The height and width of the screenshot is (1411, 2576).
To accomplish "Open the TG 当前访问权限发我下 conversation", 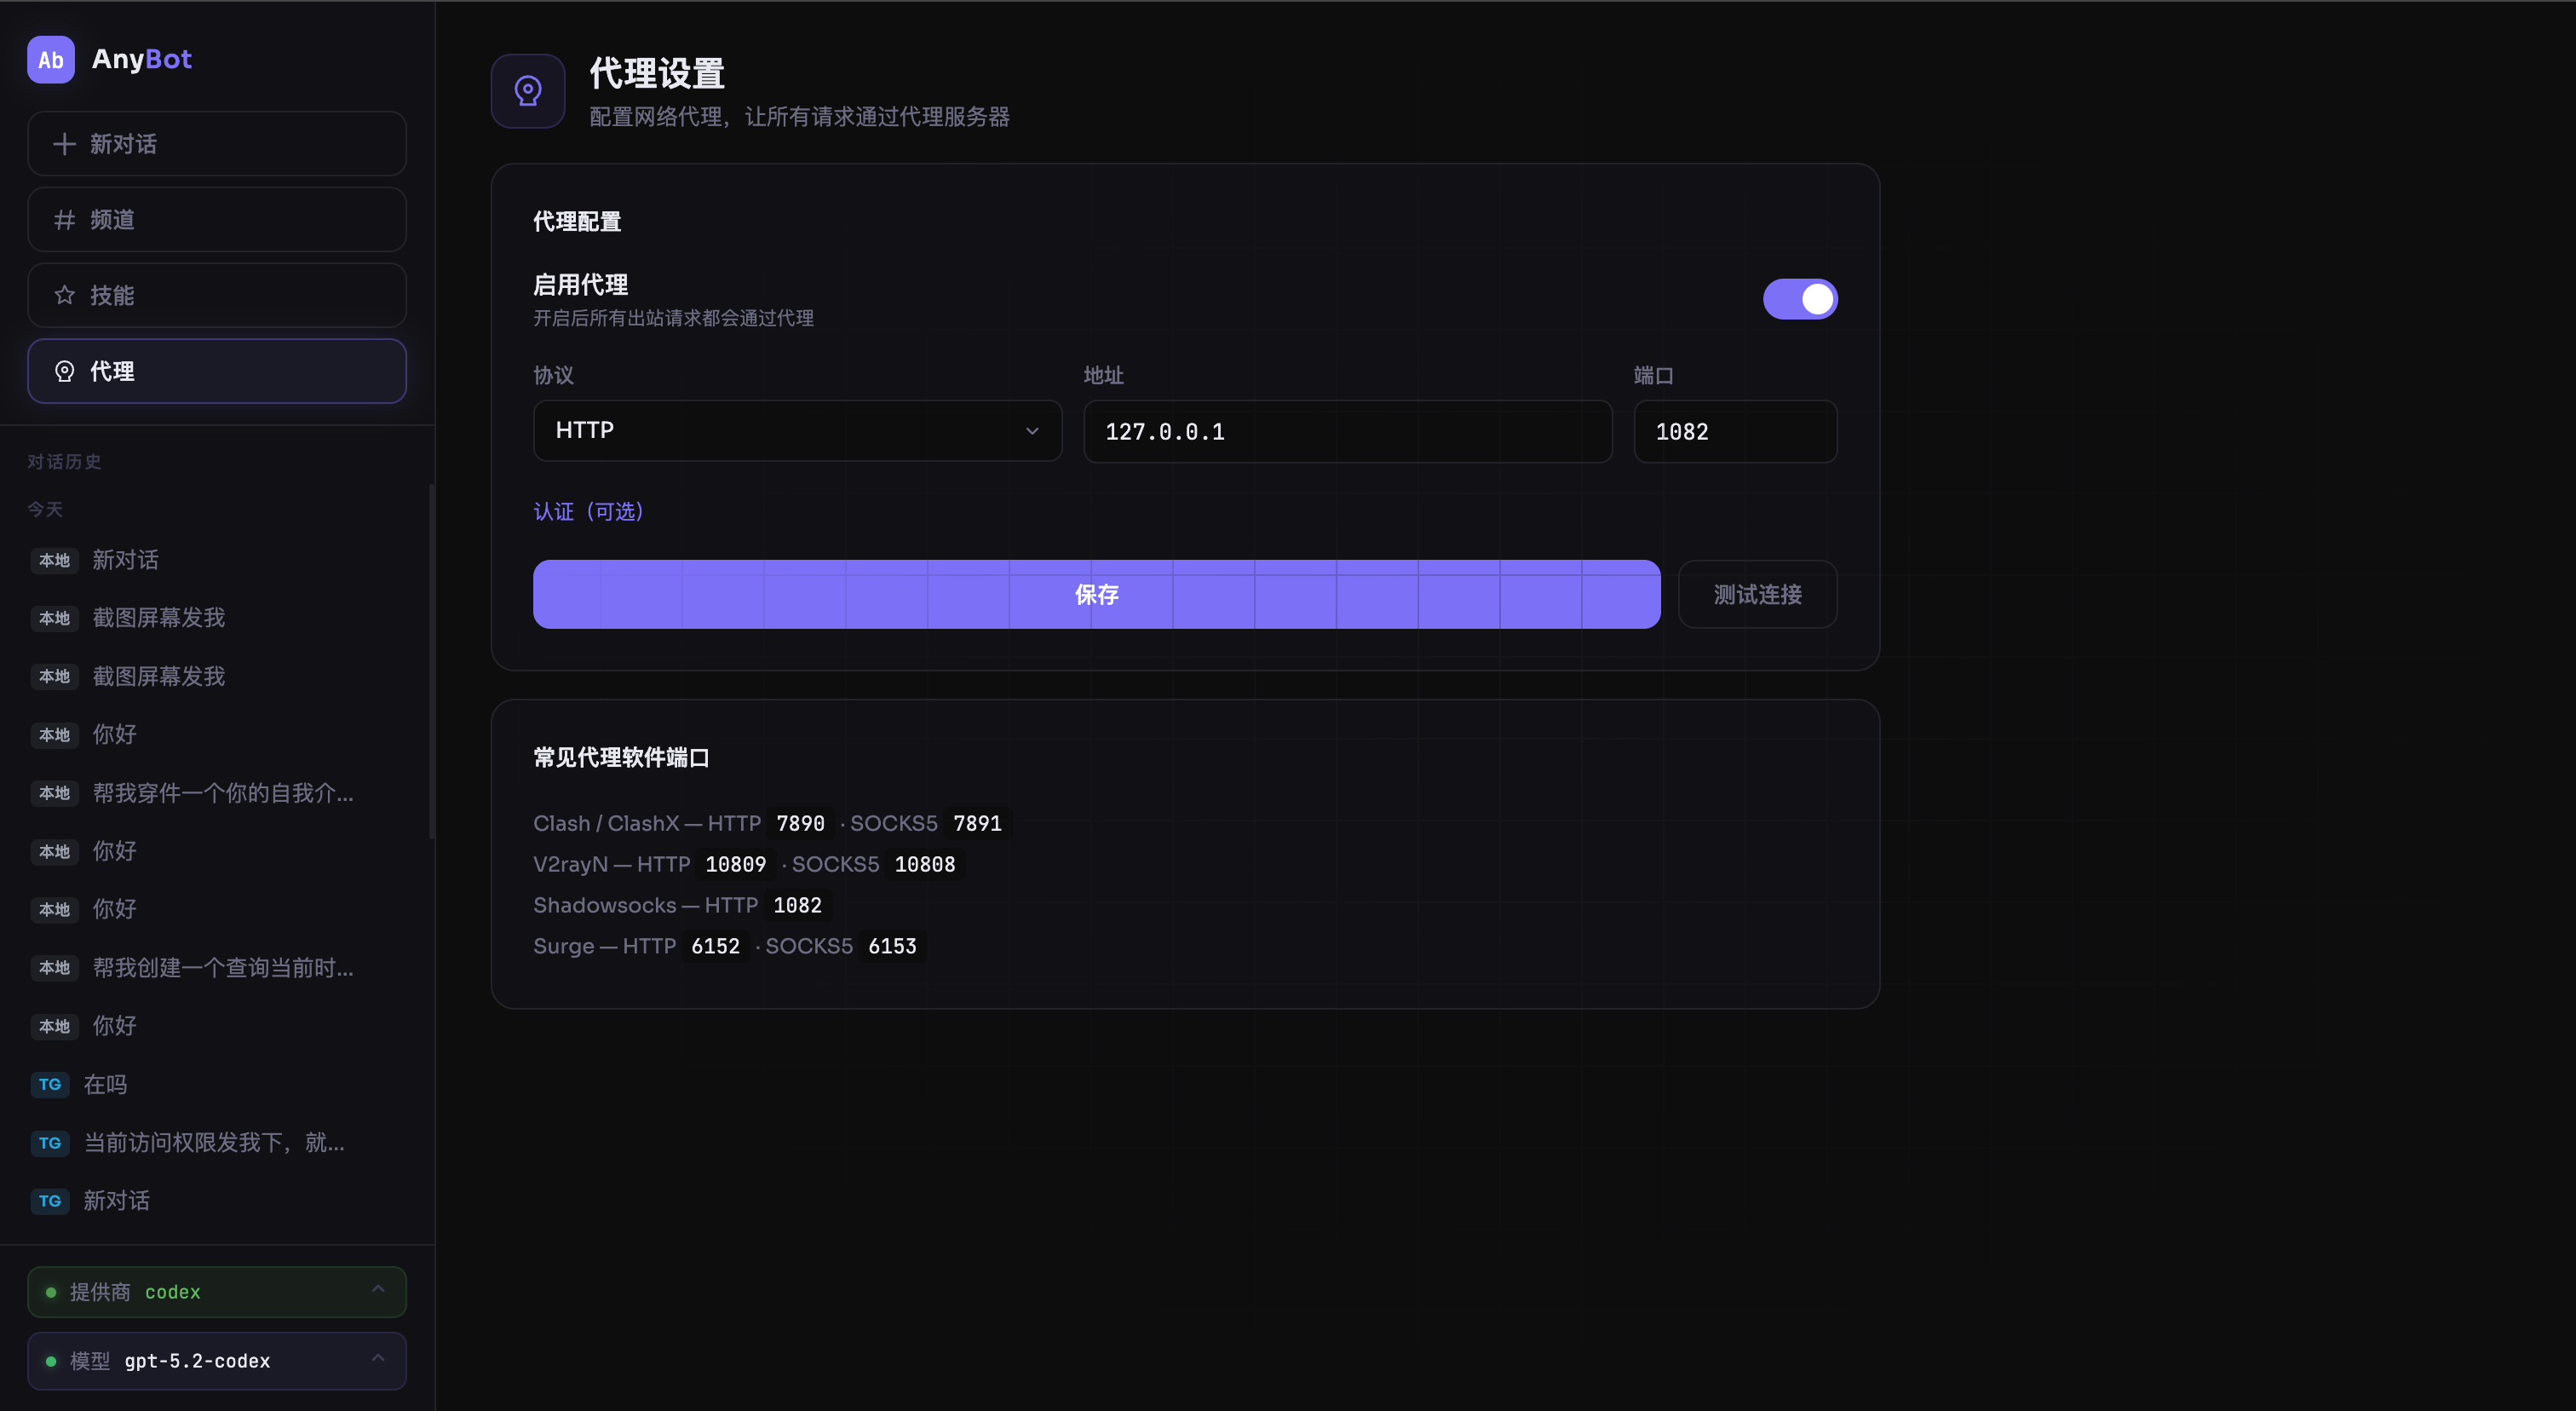I will pyautogui.click(x=217, y=1143).
